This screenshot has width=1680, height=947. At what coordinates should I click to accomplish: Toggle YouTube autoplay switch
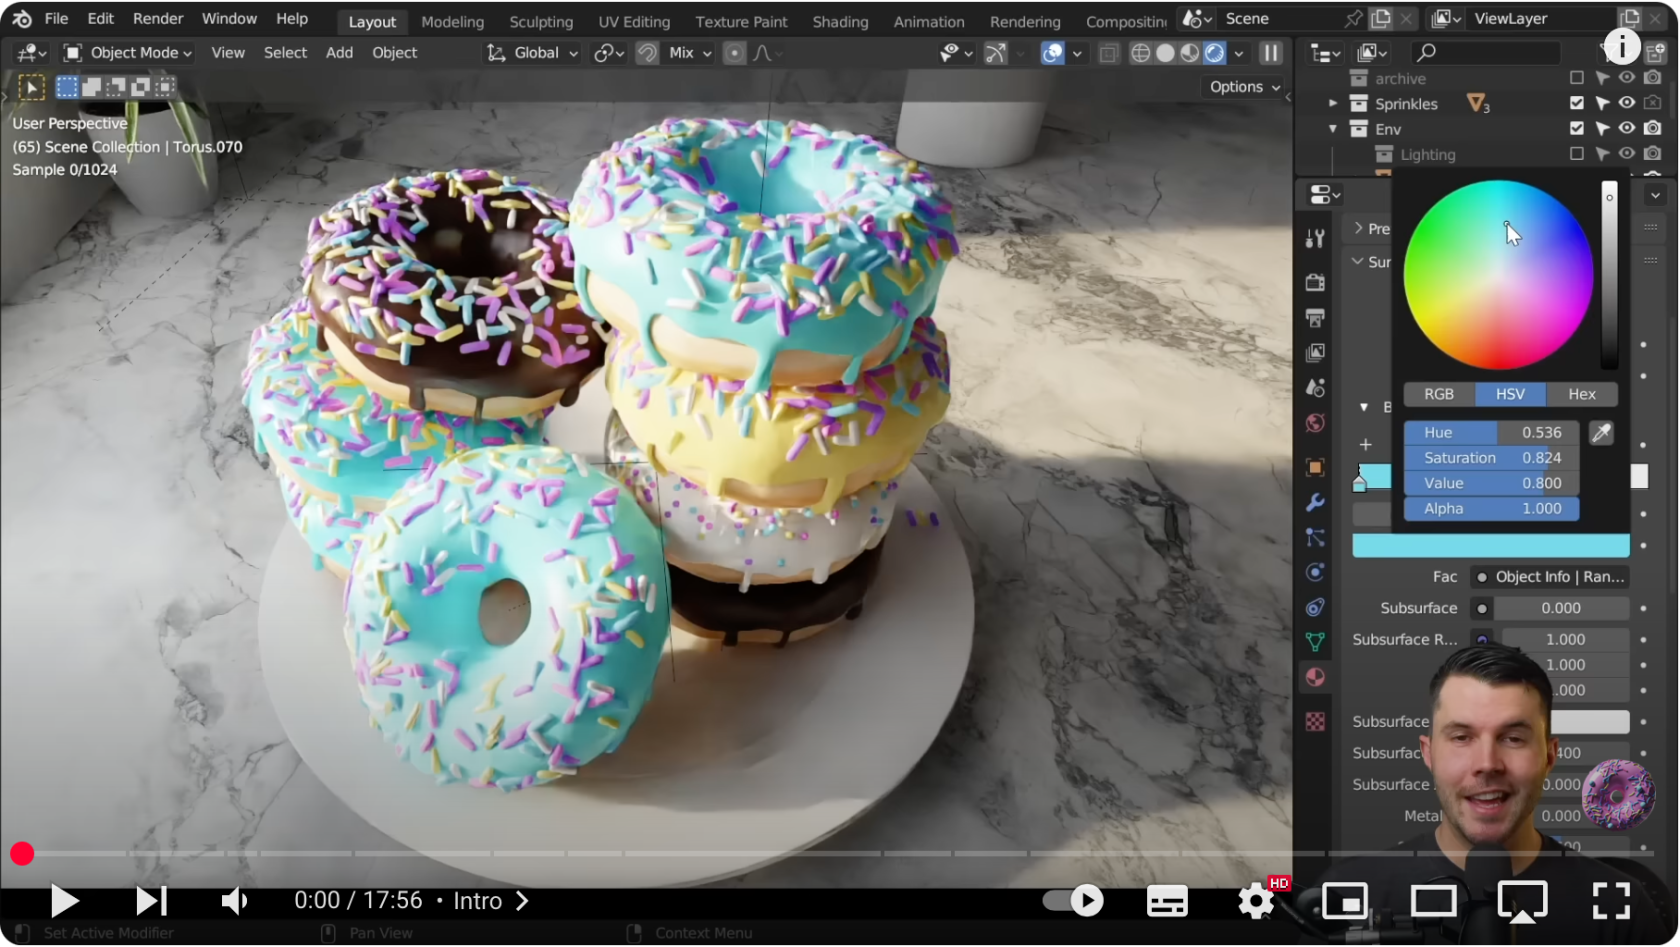(1073, 901)
